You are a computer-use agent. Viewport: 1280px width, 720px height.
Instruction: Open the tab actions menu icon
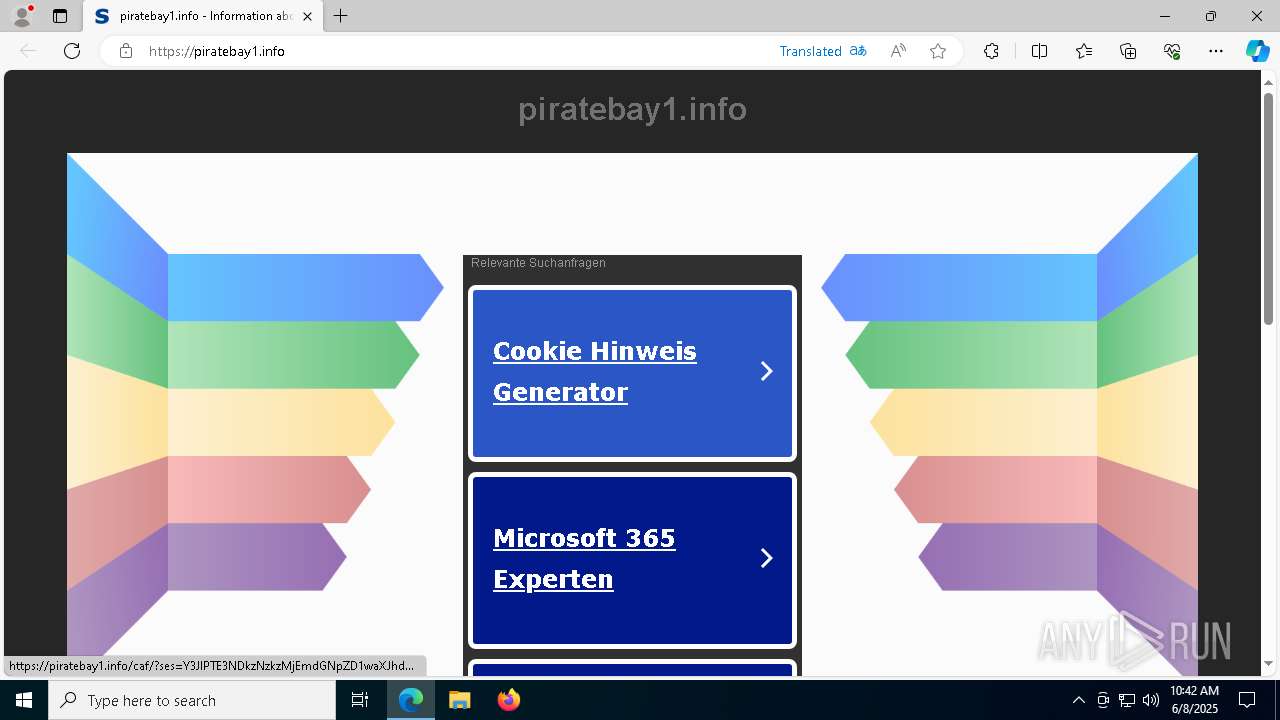coord(60,16)
